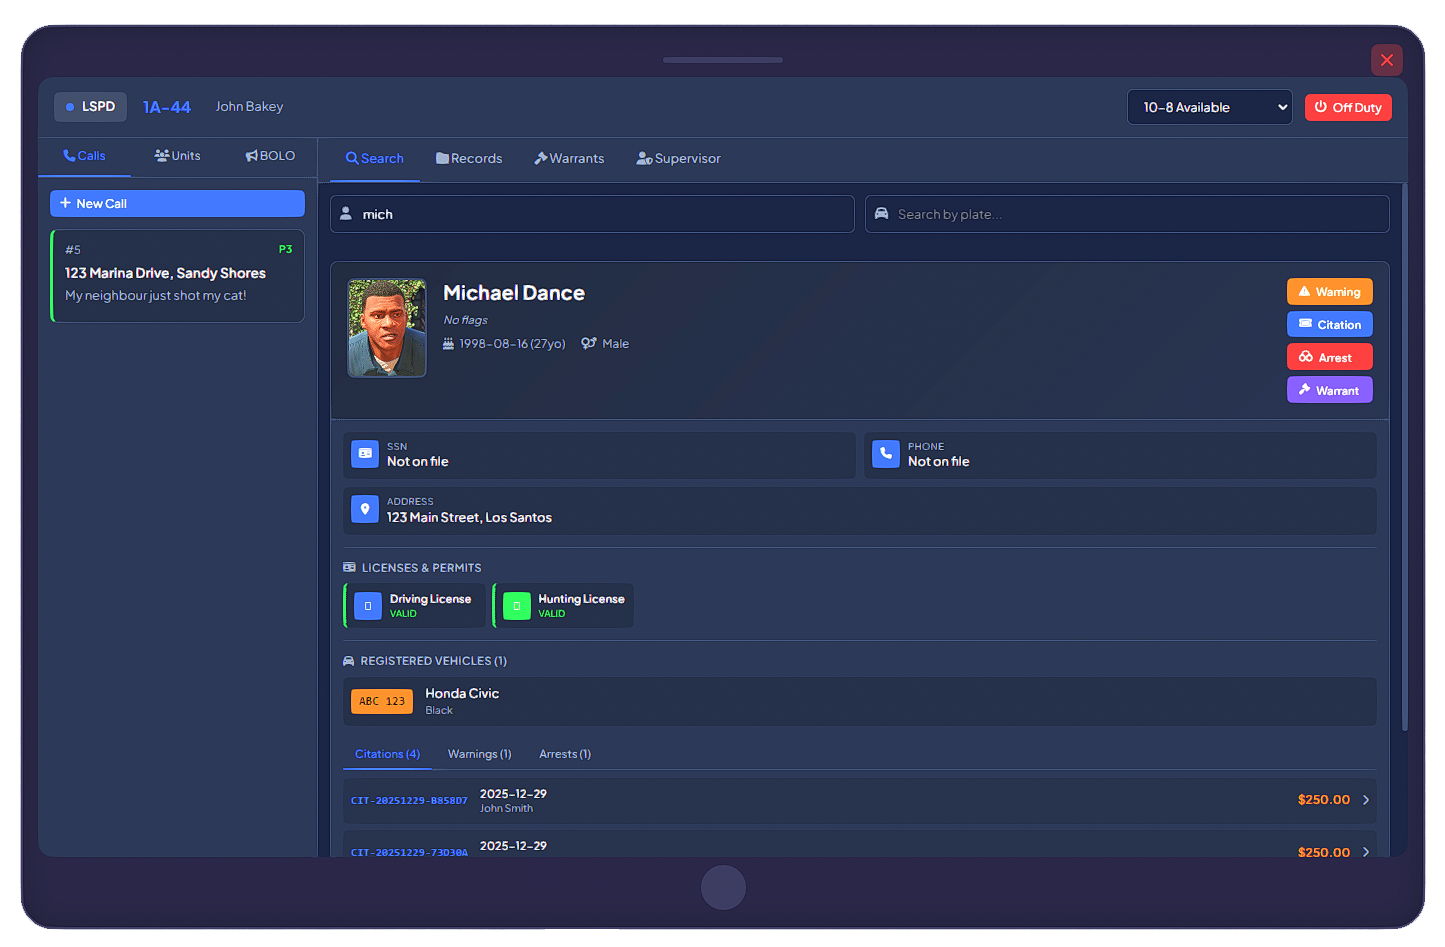The image size is (1445, 947).
Task: Click citation number CIT-20251229-8858D7
Action: (409, 801)
